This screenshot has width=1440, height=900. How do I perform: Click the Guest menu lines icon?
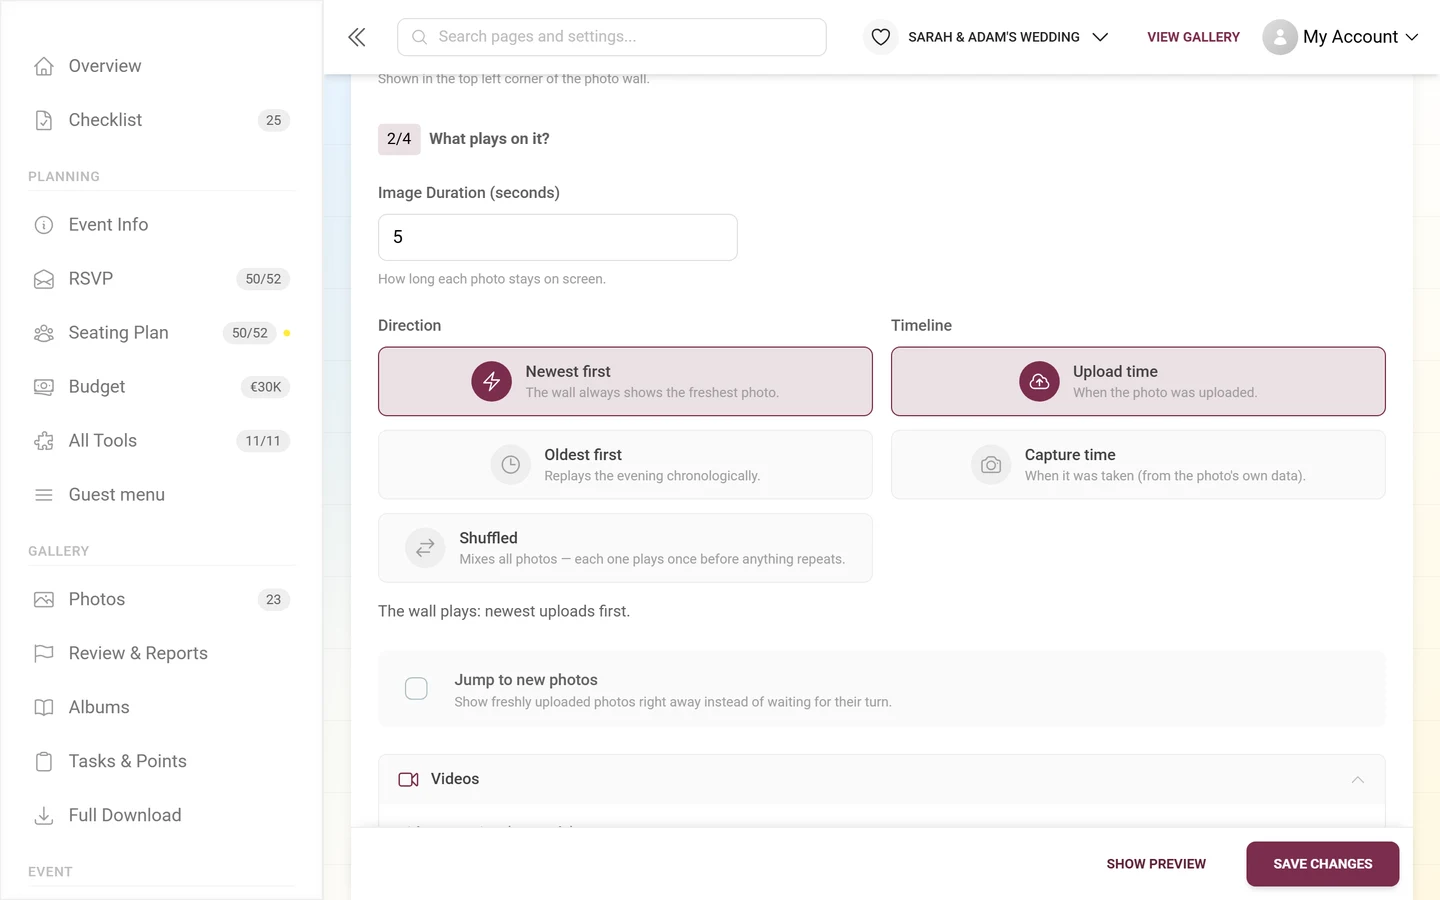click(x=44, y=495)
